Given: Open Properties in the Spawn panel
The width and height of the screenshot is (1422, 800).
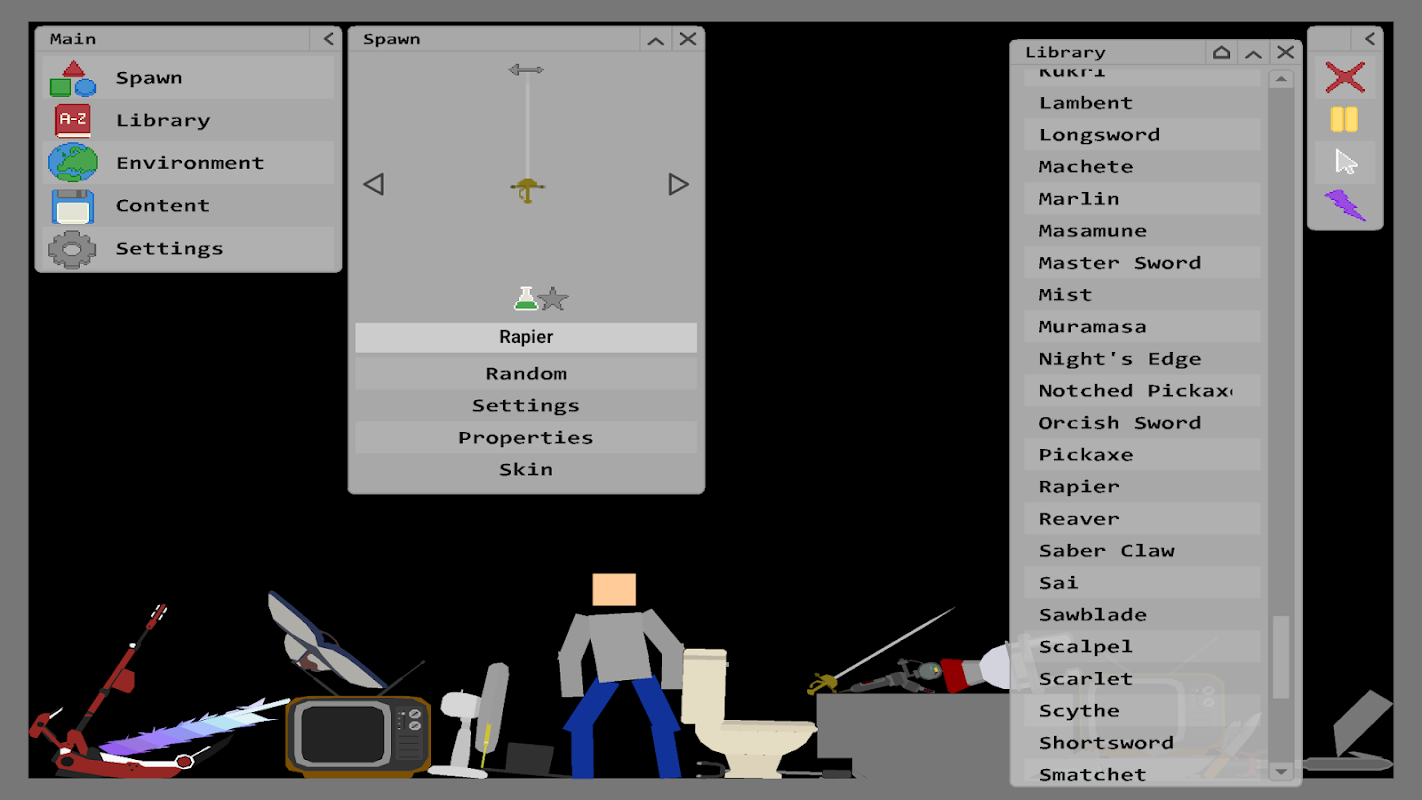Looking at the screenshot, I should 526,437.
